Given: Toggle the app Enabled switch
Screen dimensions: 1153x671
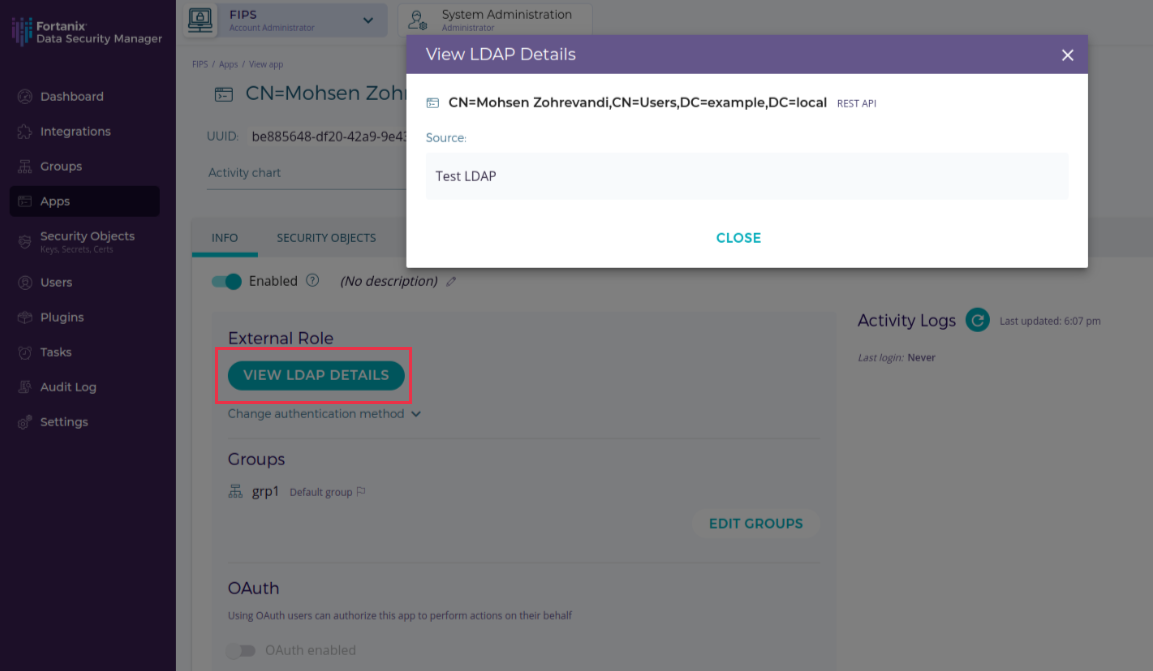Looking at the screenshot, I should (x=227, y=281).
